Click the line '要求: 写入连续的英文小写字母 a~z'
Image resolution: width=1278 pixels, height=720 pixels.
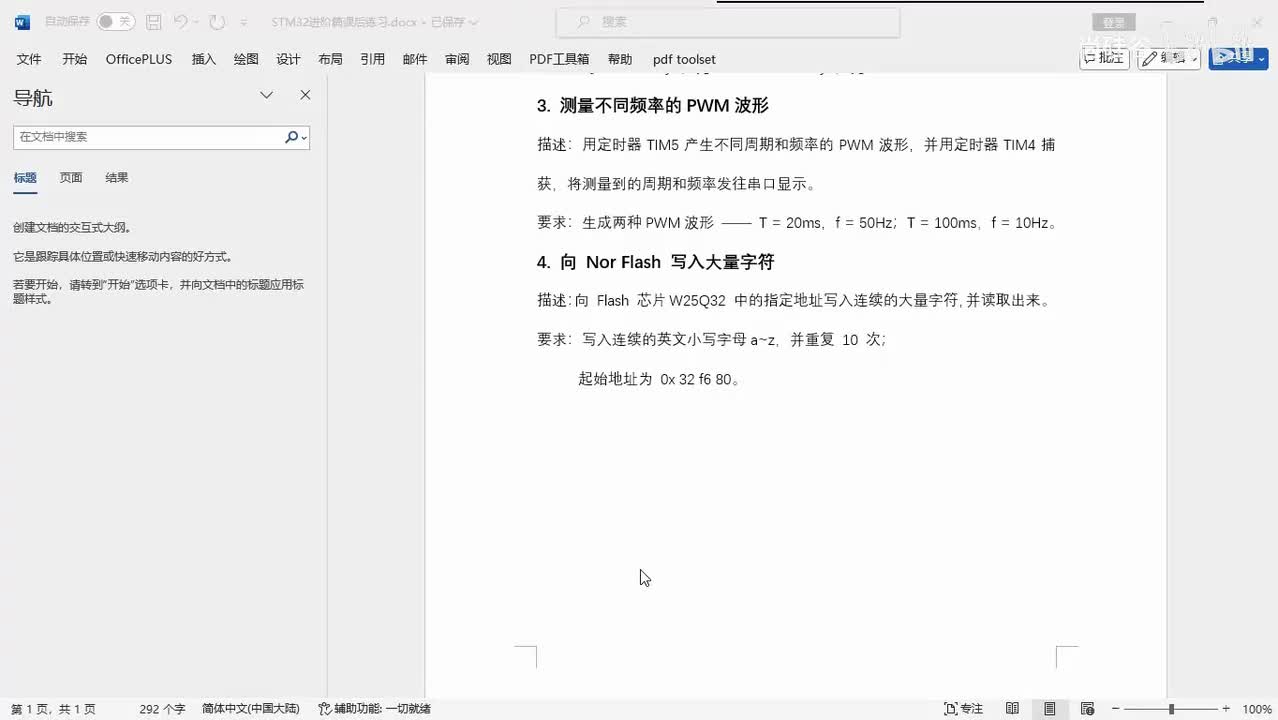(711, 340)
